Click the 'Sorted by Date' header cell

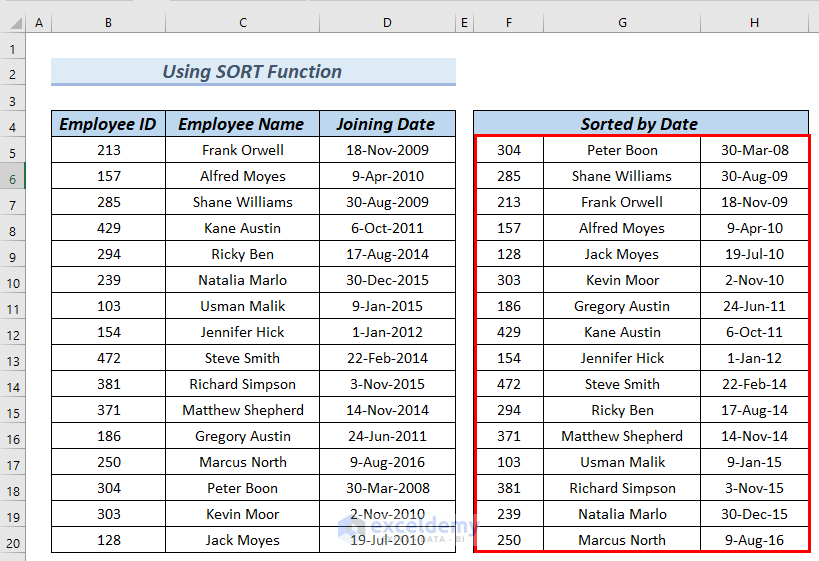(x=641, y=124)
